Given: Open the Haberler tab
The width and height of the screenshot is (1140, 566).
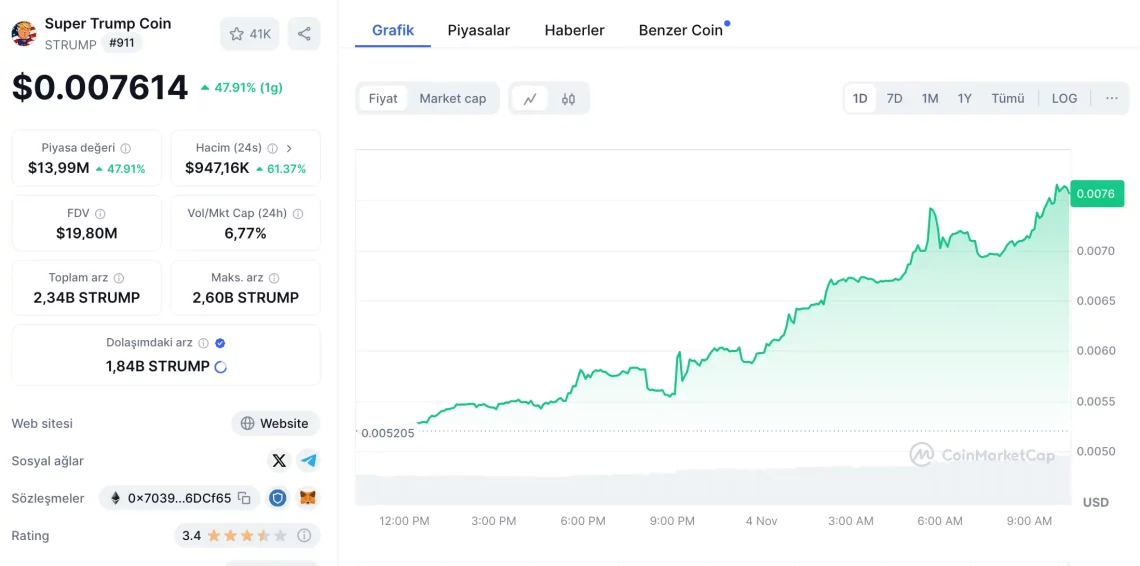Looking at the screenshot, I should pos(574,30).
